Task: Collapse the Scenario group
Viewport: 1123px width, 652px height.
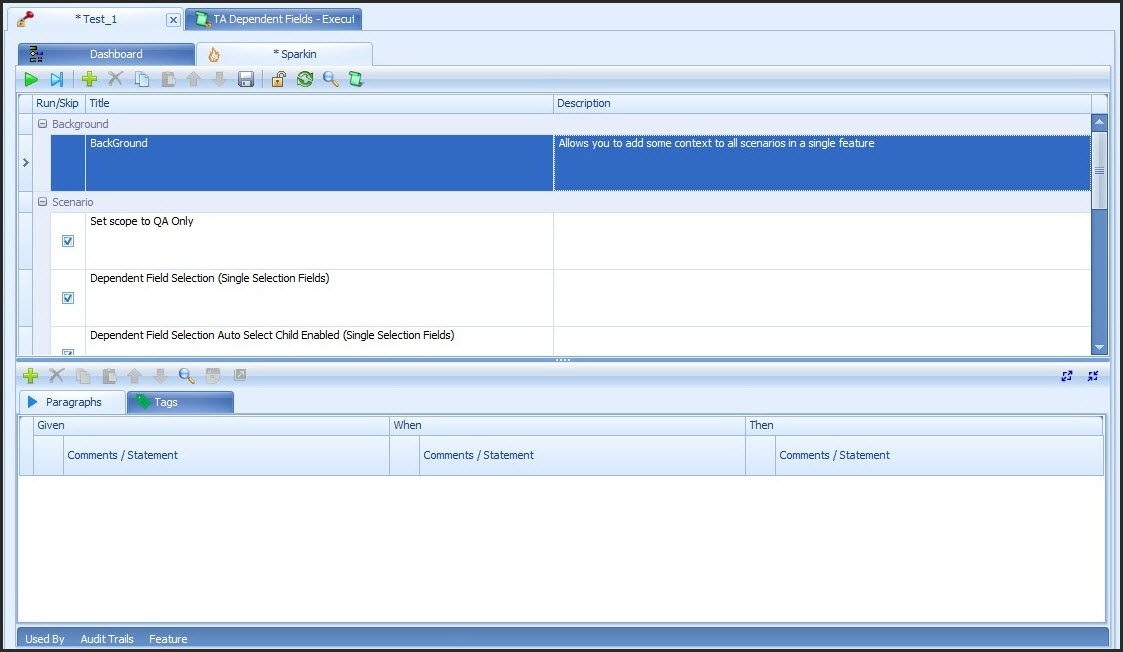Action: tap(42, 202)
